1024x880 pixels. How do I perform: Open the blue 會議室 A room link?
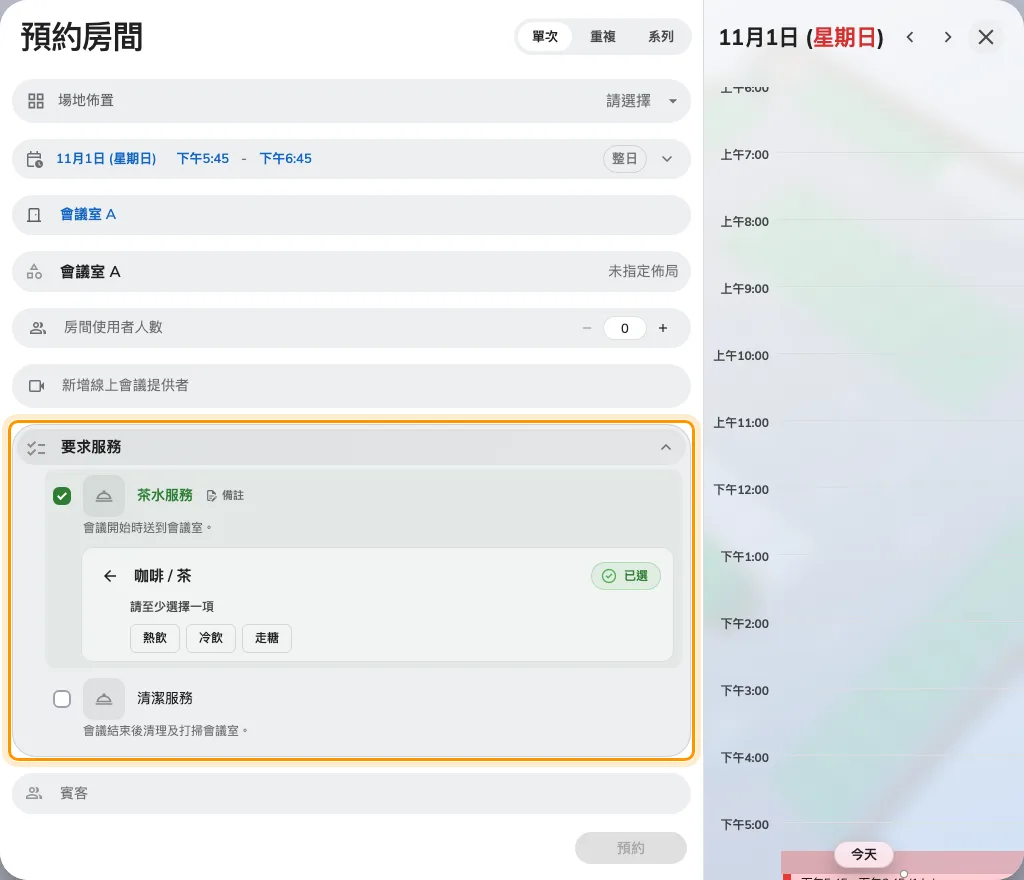88,214
